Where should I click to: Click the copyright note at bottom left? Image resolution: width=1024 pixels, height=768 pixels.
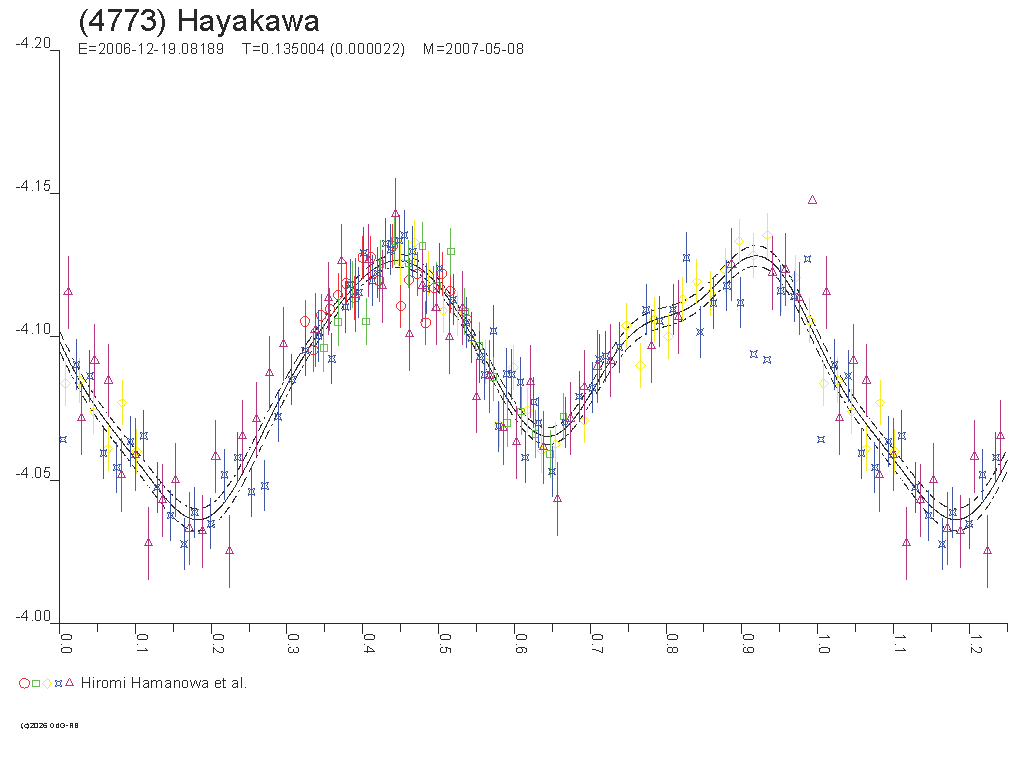[x=50, y=725]
